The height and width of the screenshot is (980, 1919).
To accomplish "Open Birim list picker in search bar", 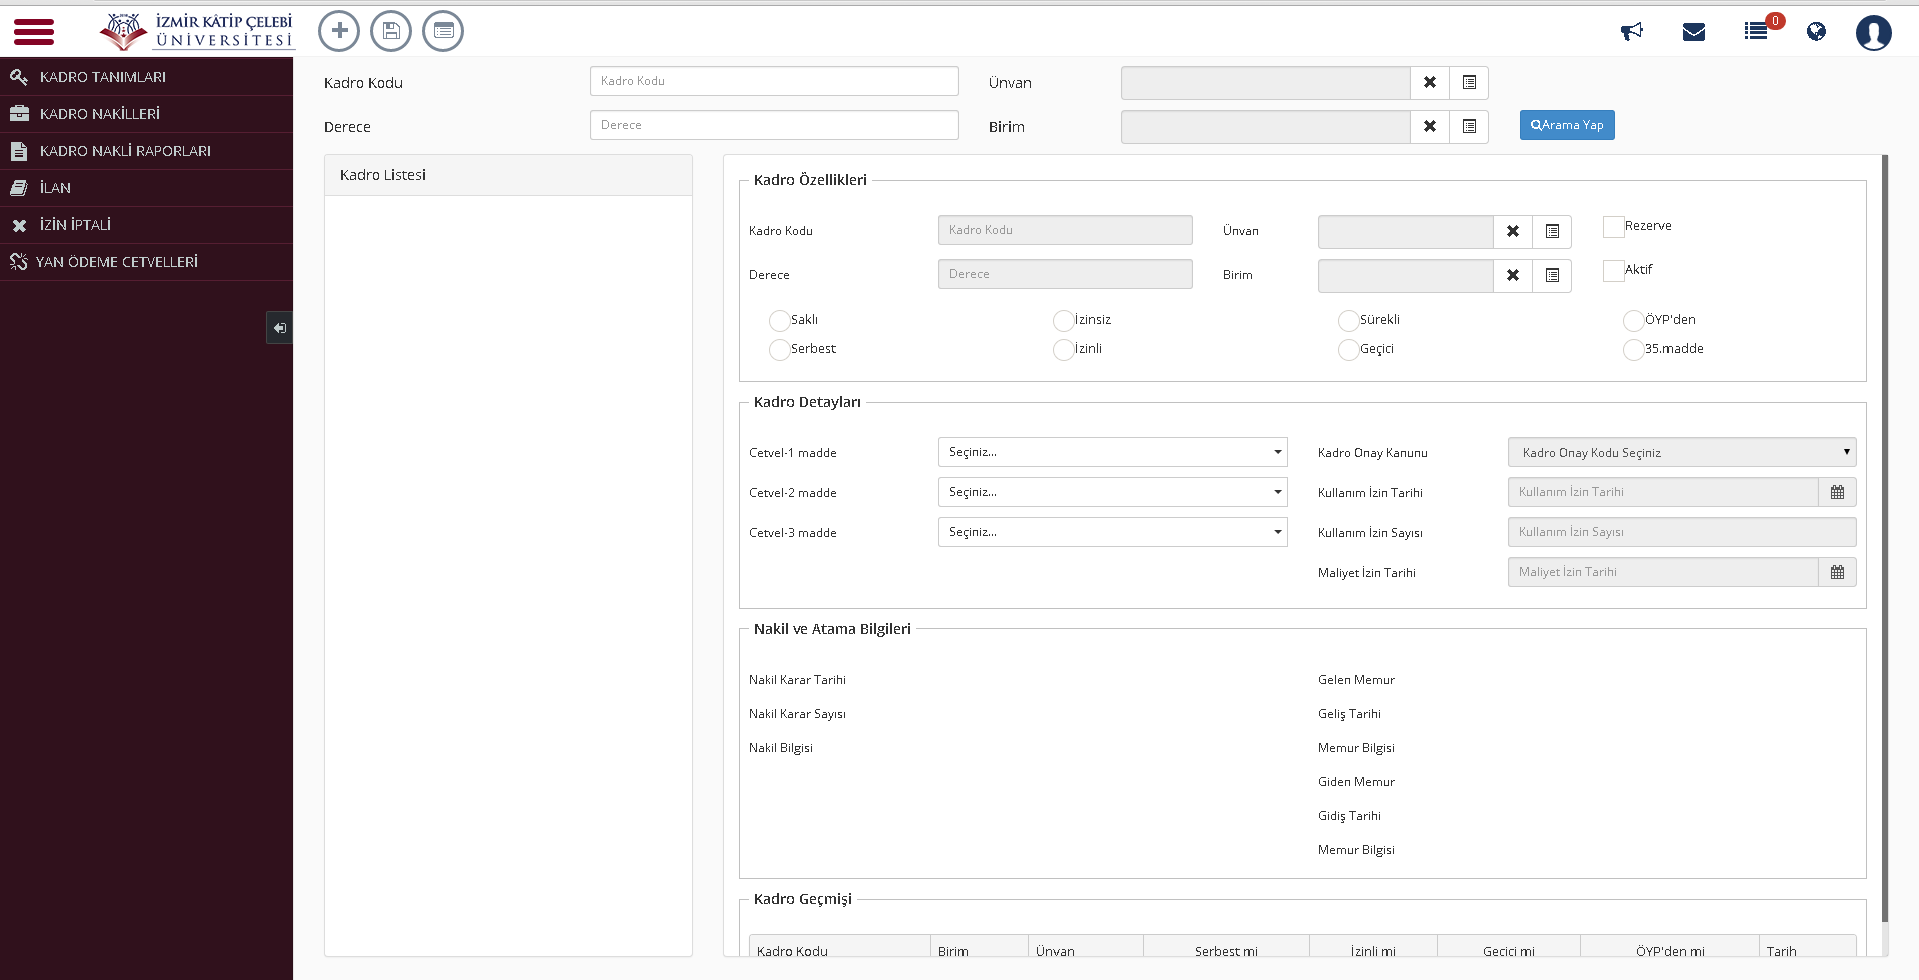I will click(x=1469, y=127).
